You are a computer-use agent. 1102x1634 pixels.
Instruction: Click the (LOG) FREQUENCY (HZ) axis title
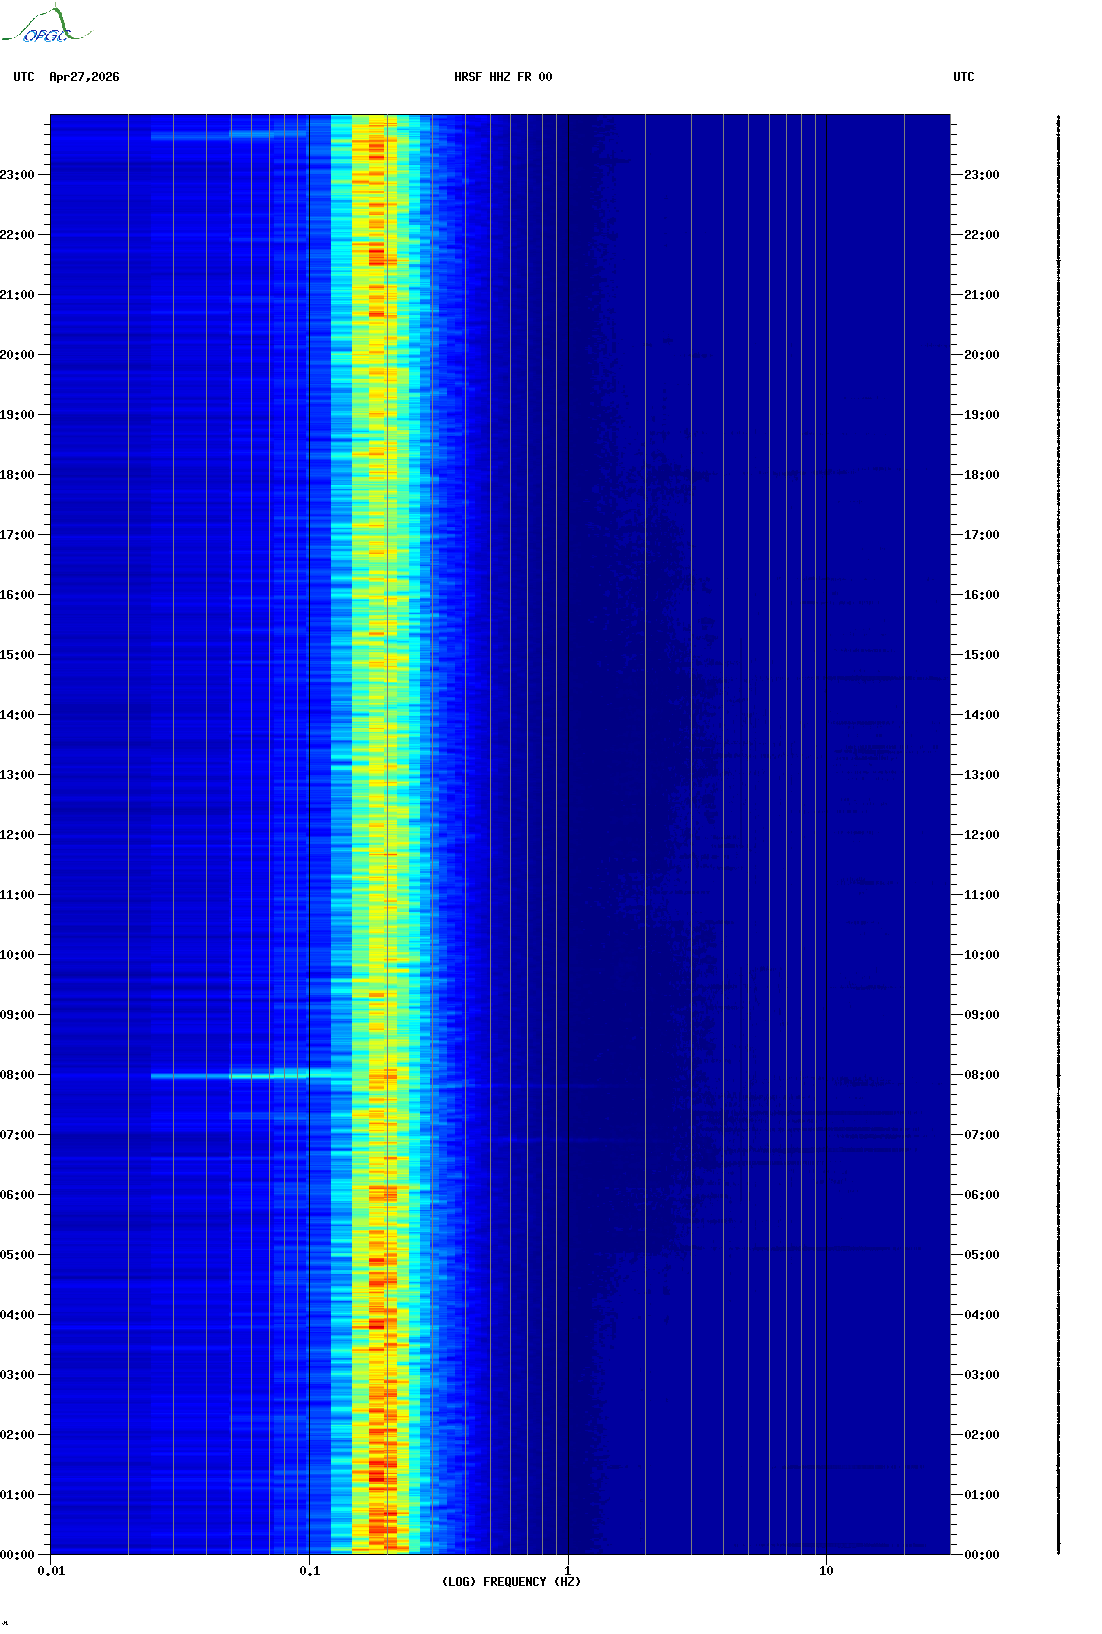pyautogui.click(x=511, y=1582)
